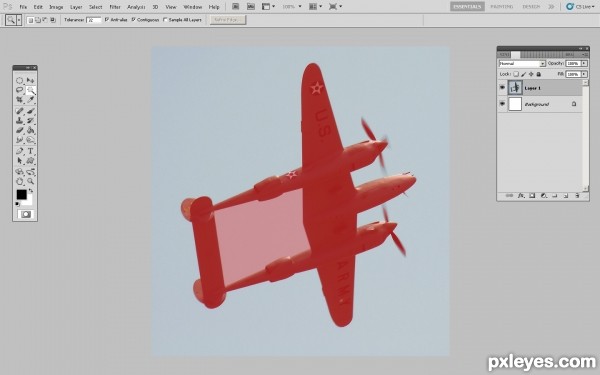Click the Tolerance value field
This screenshot has height=375, width=600.
94,20
